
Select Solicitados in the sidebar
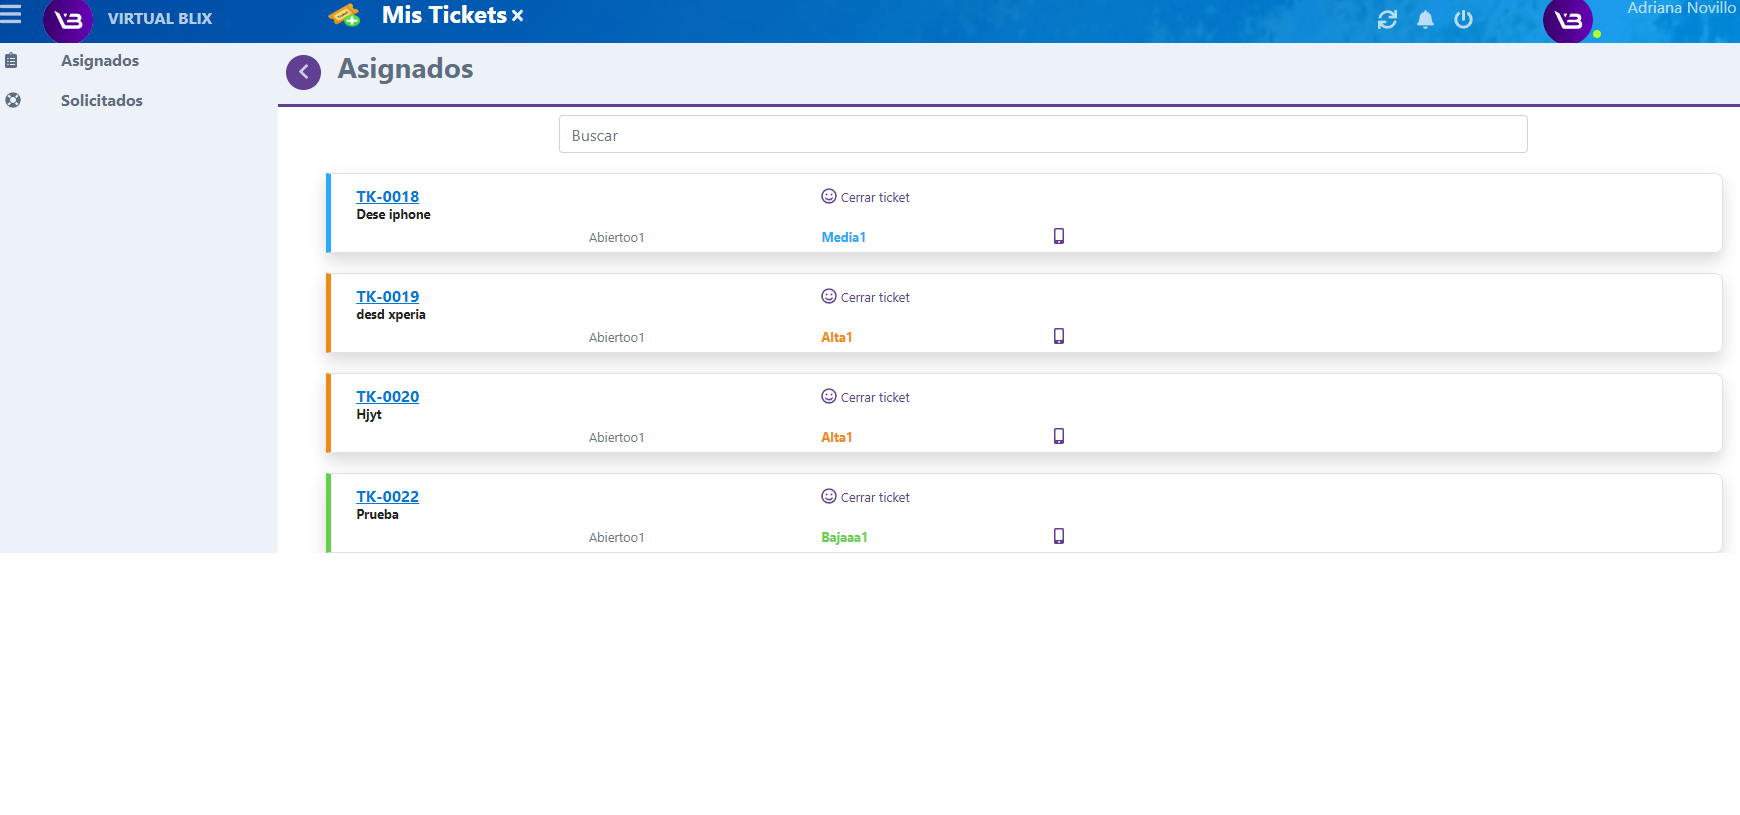(x=101, y=101)
